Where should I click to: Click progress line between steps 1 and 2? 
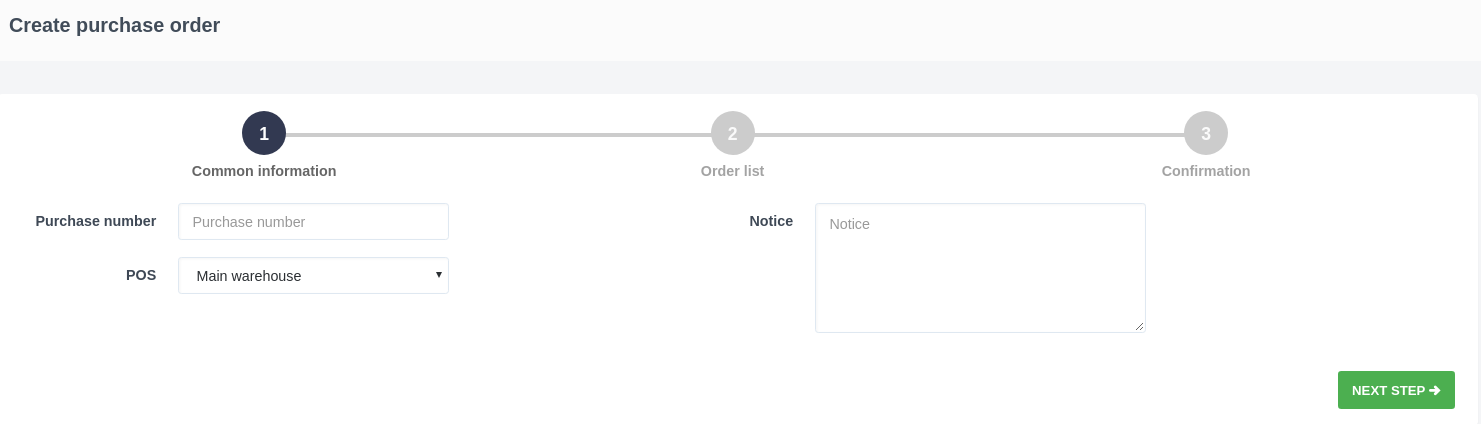point(498,134)
